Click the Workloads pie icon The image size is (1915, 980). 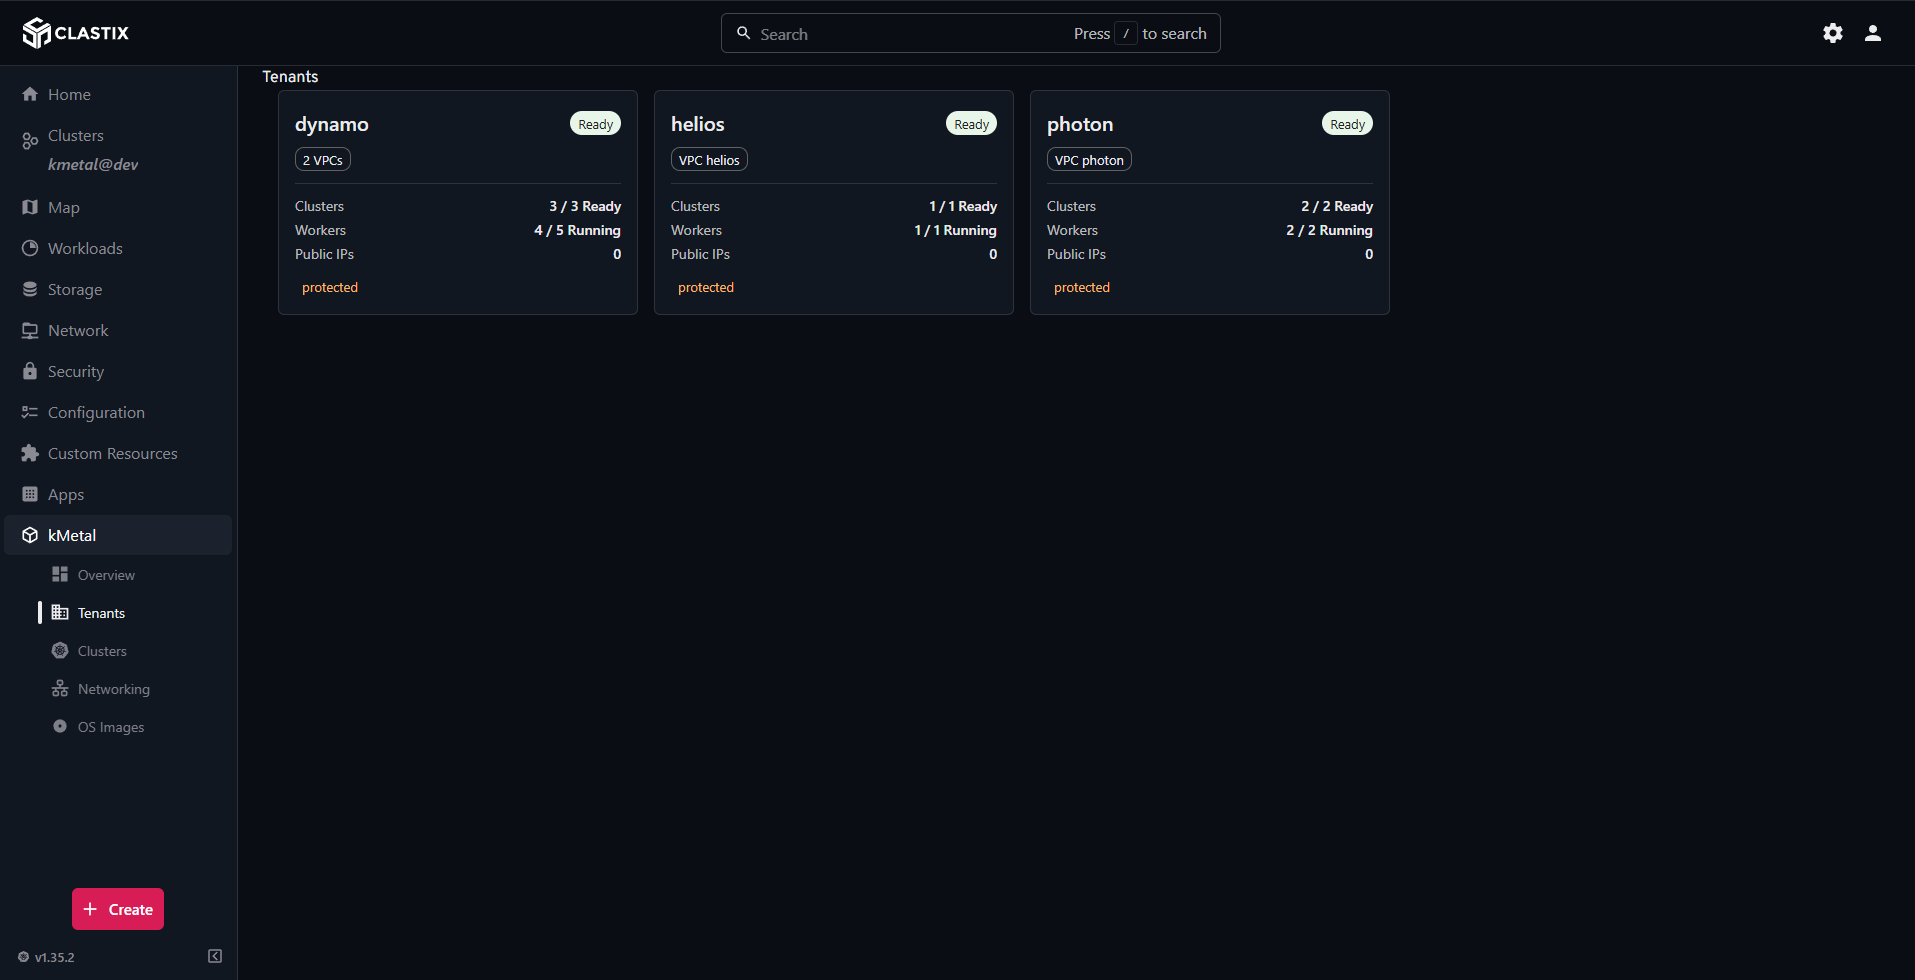pyautogui.click(x=30, y=248)
